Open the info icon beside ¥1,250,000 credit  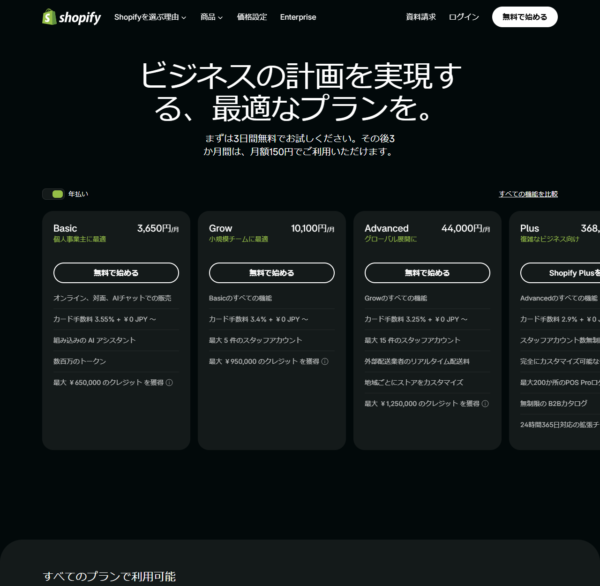tap(485, 403)
